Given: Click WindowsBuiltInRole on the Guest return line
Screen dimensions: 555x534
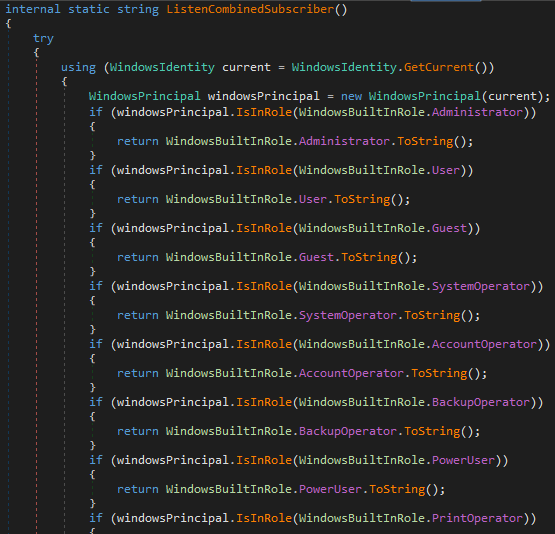Looking at the screenshot, I should pyautogui.click(x=229, y=257).
